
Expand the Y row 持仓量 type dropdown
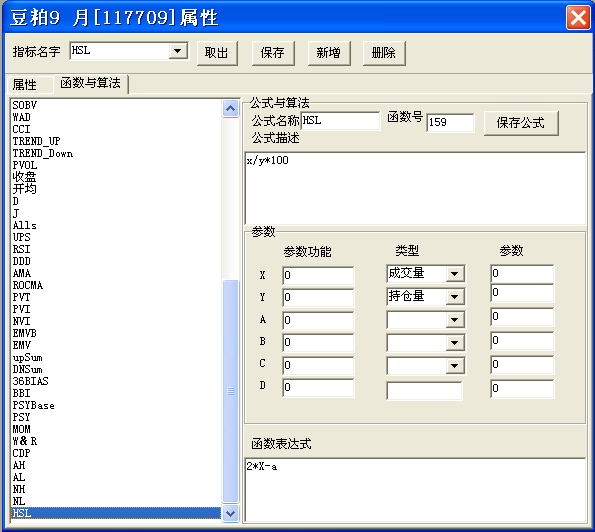pos(455,296)
